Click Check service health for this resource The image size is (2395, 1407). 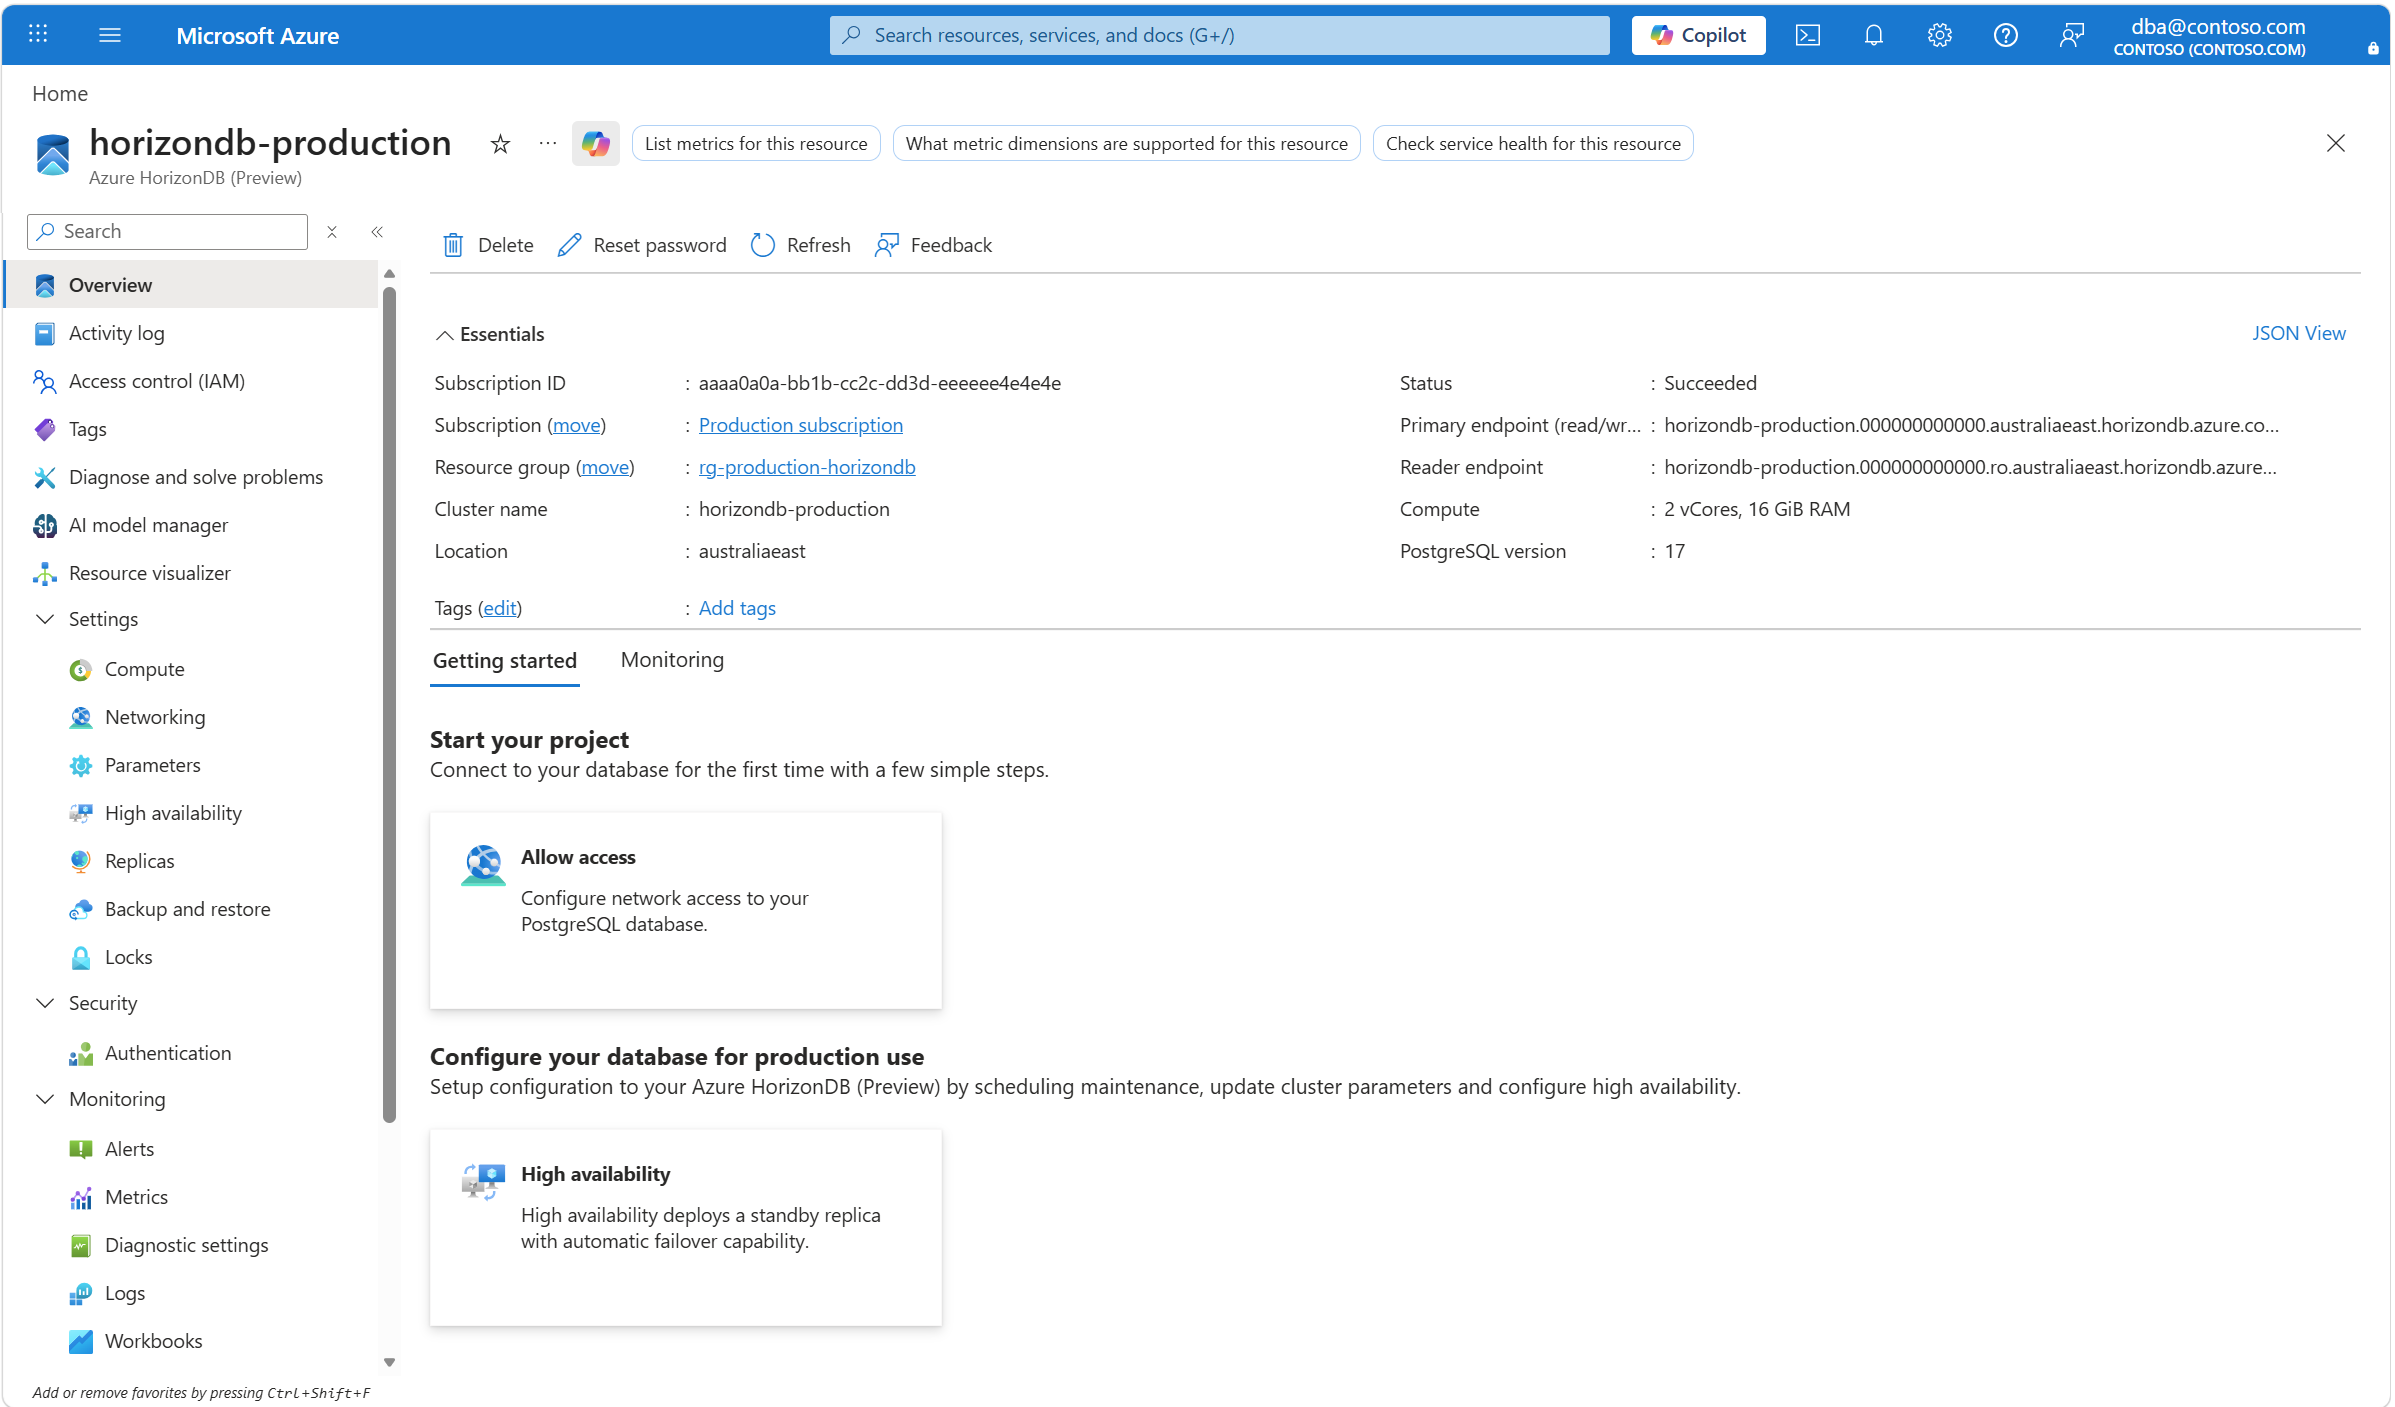pos(1533,144)
